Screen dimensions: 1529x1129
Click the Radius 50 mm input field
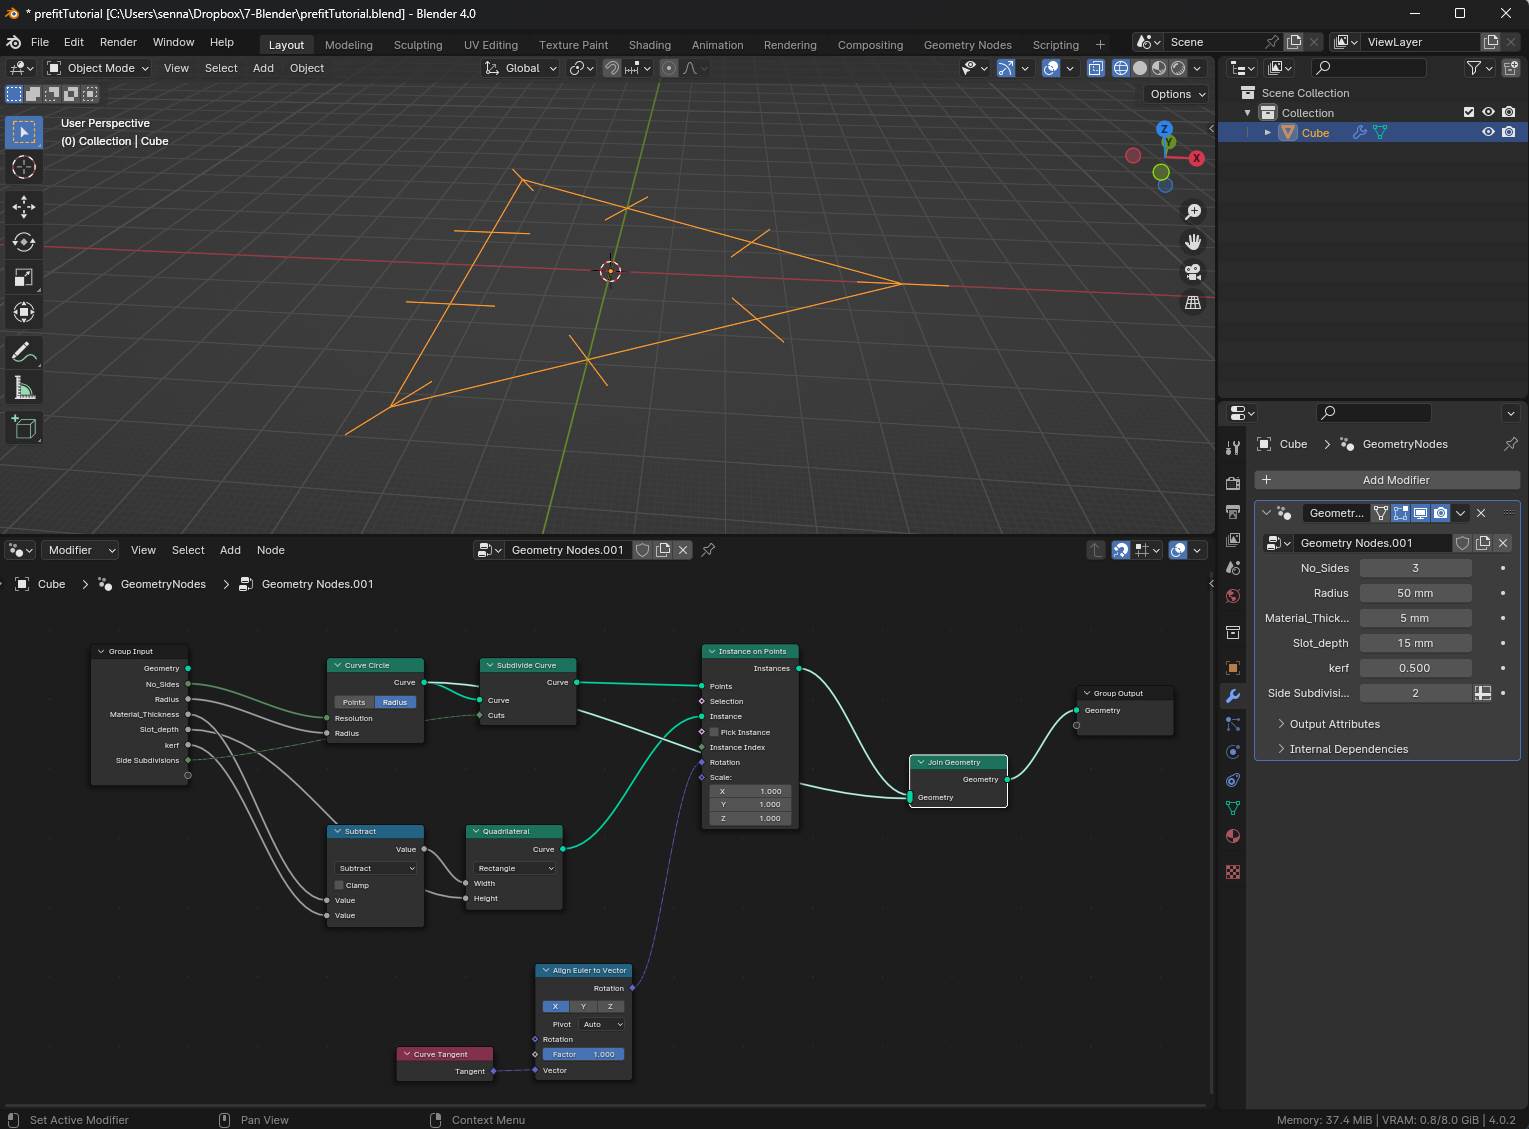pyautogui.click(x=1414, y=593)
